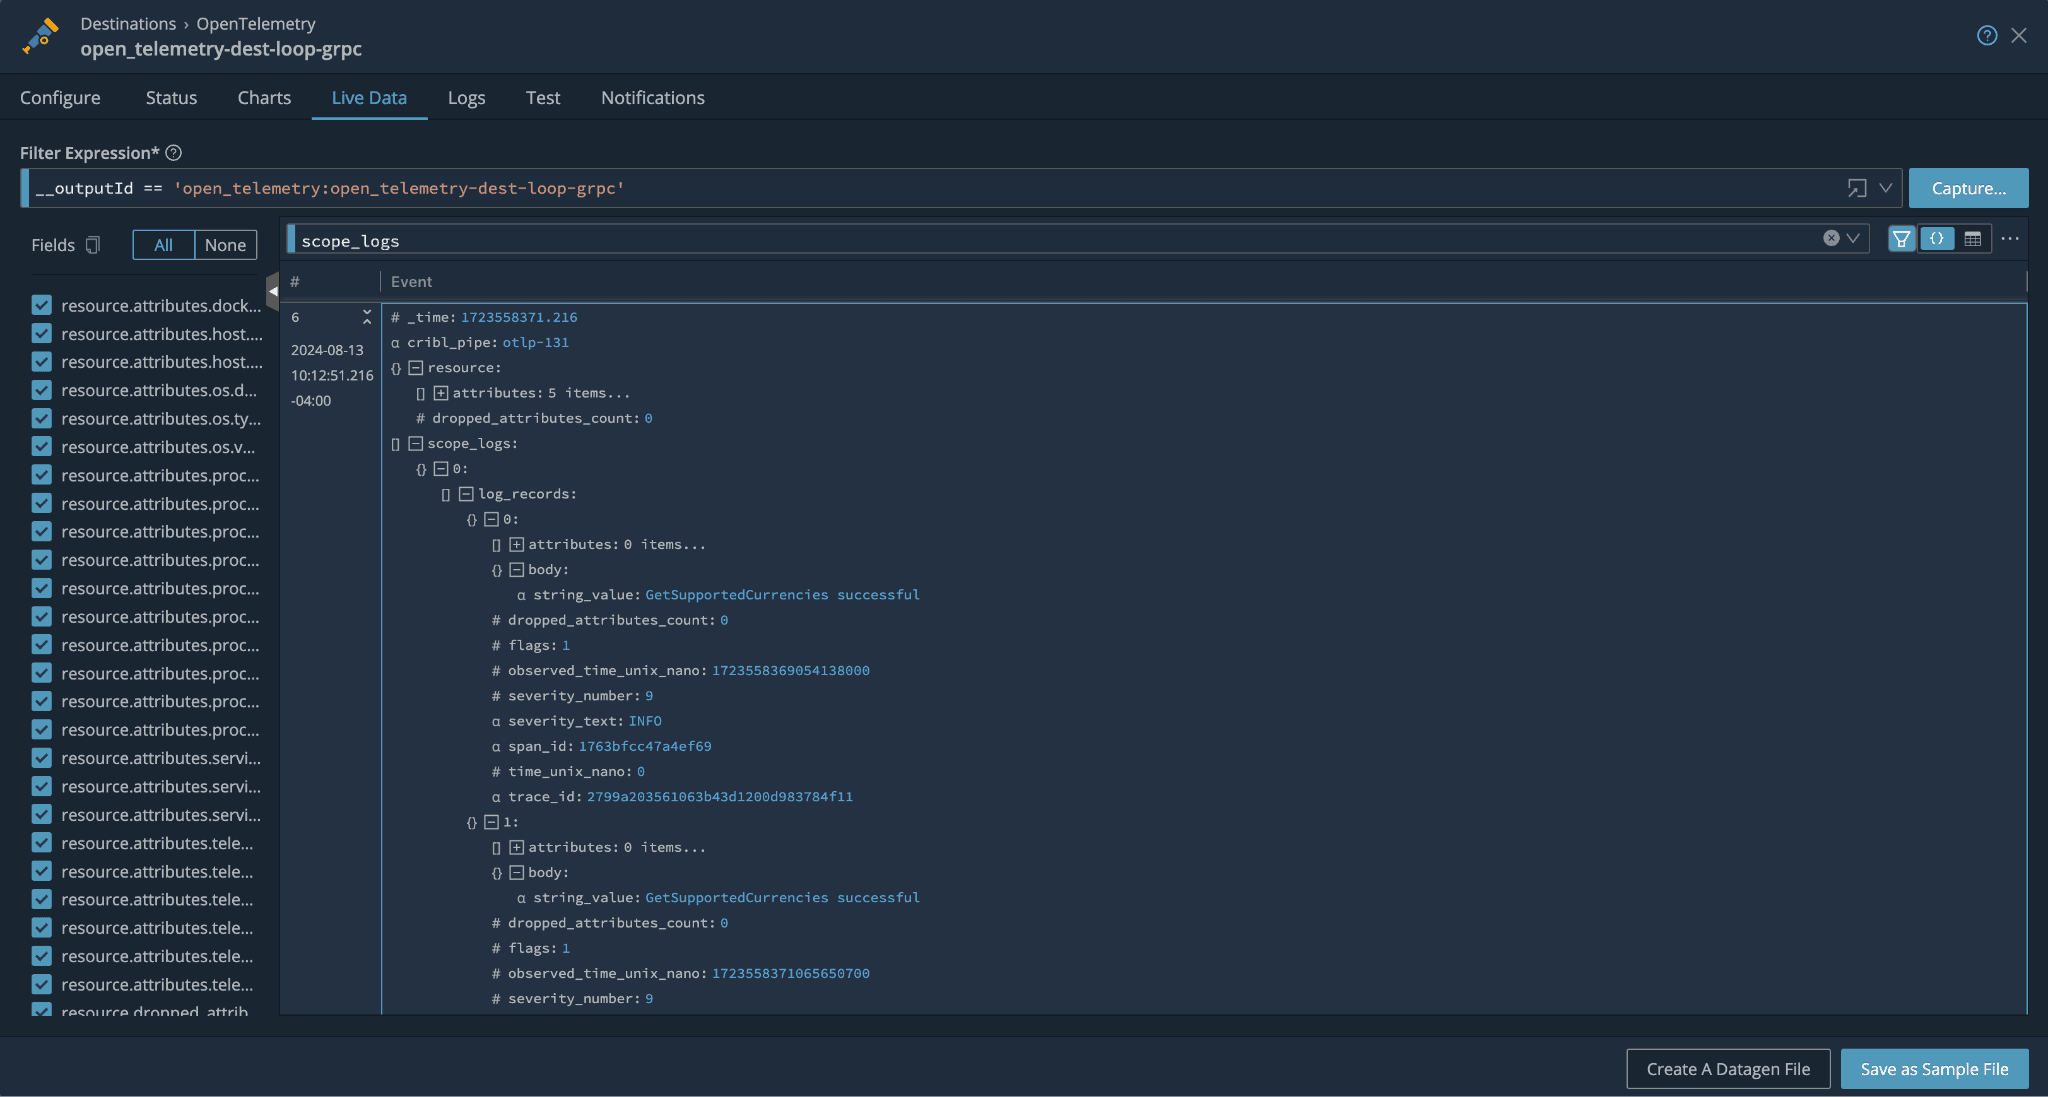Uncheck first resource.attributes.dock... field checkbox
2048x1097 pixels.
[x=42, y=305]
